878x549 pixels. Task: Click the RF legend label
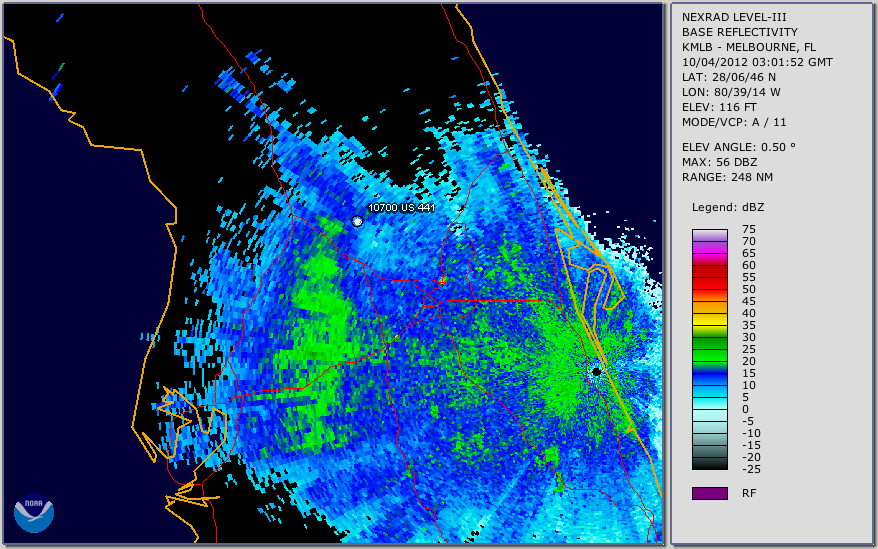(749, 493)
